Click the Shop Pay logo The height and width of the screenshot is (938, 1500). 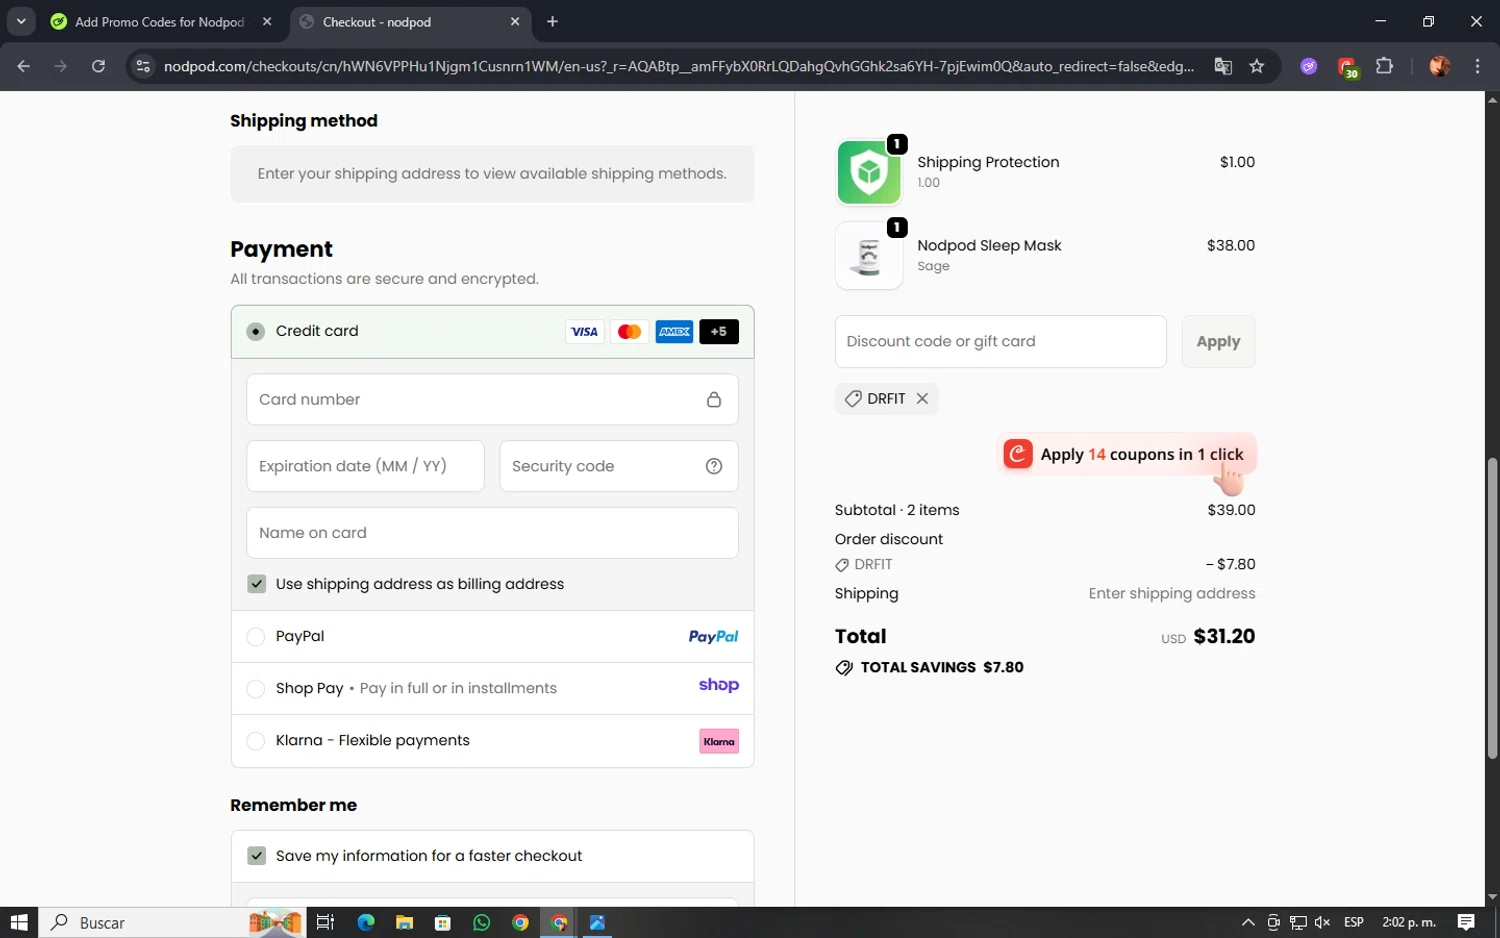tap(719, 685)
